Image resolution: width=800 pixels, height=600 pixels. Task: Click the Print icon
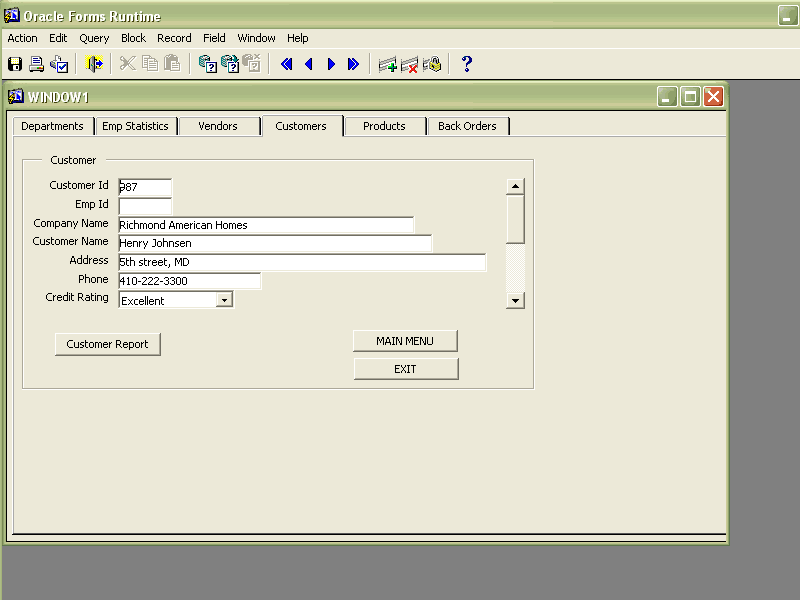click(x=37, y=64)
